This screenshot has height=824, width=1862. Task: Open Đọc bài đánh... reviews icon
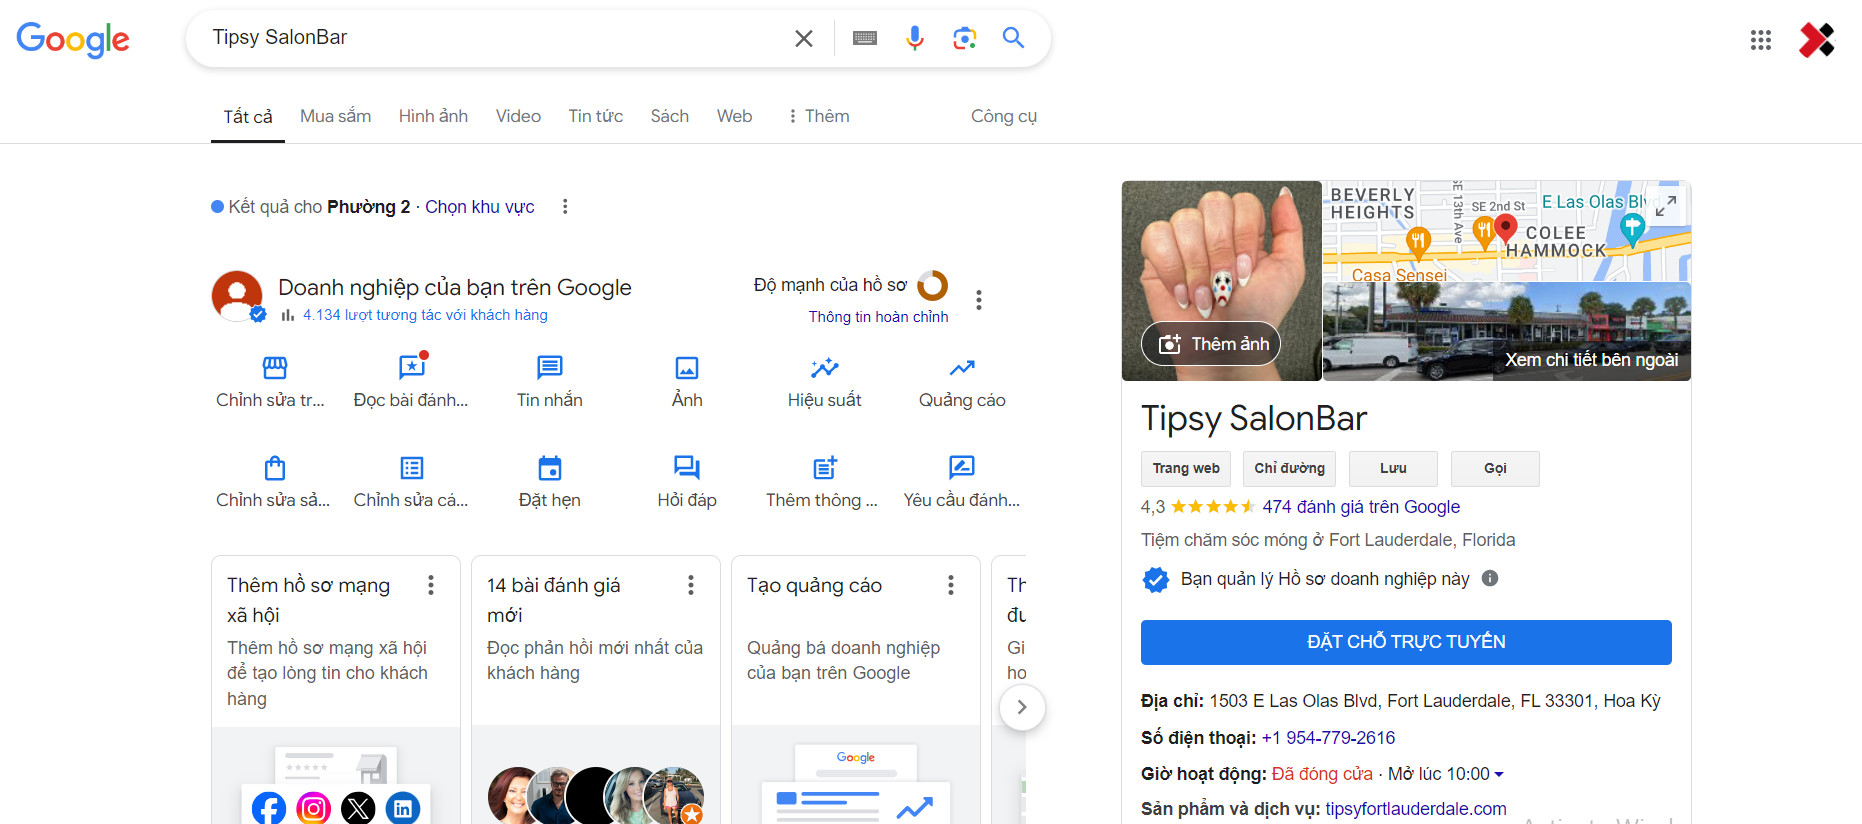pyautogui.click(x=412, y=367)
